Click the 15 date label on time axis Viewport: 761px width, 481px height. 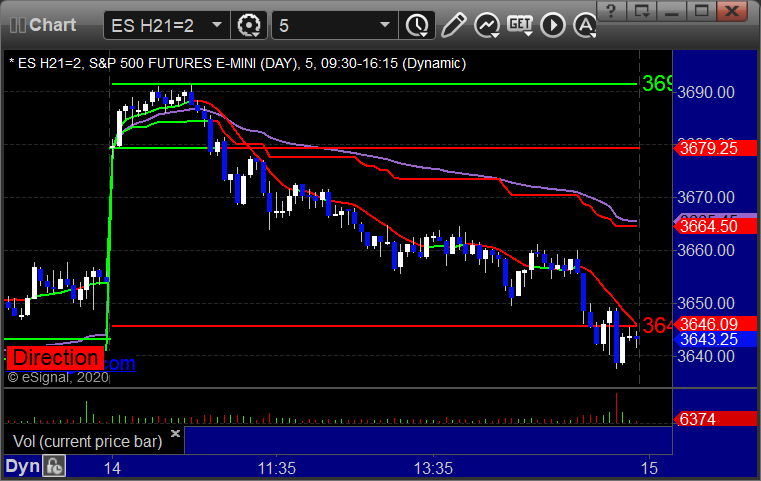[649, 468]
